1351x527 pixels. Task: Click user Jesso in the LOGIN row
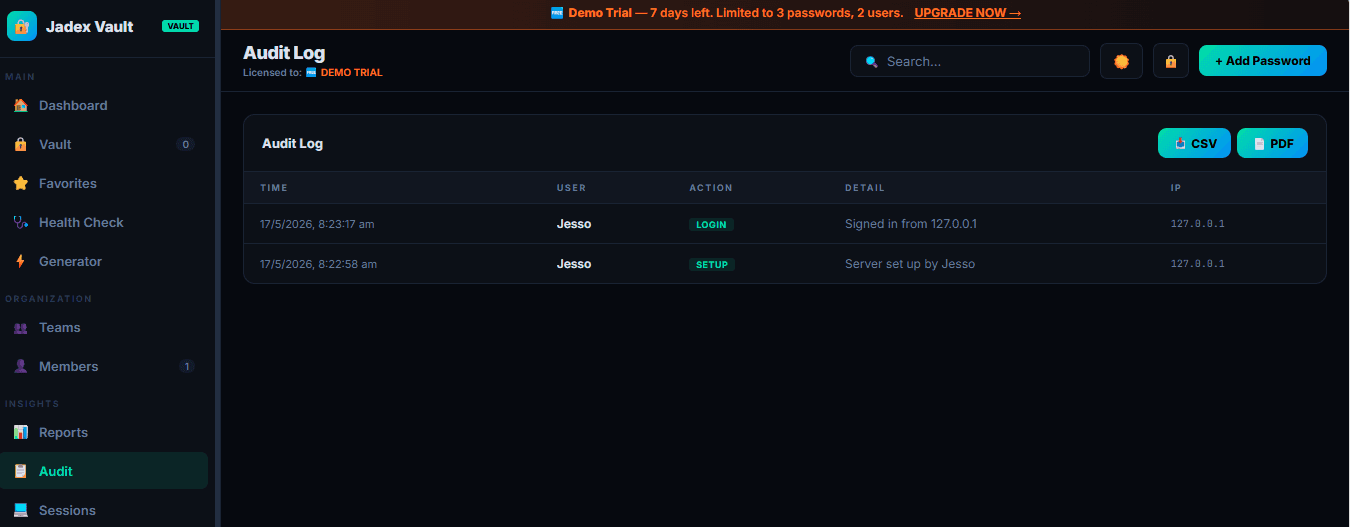[574, 224]
